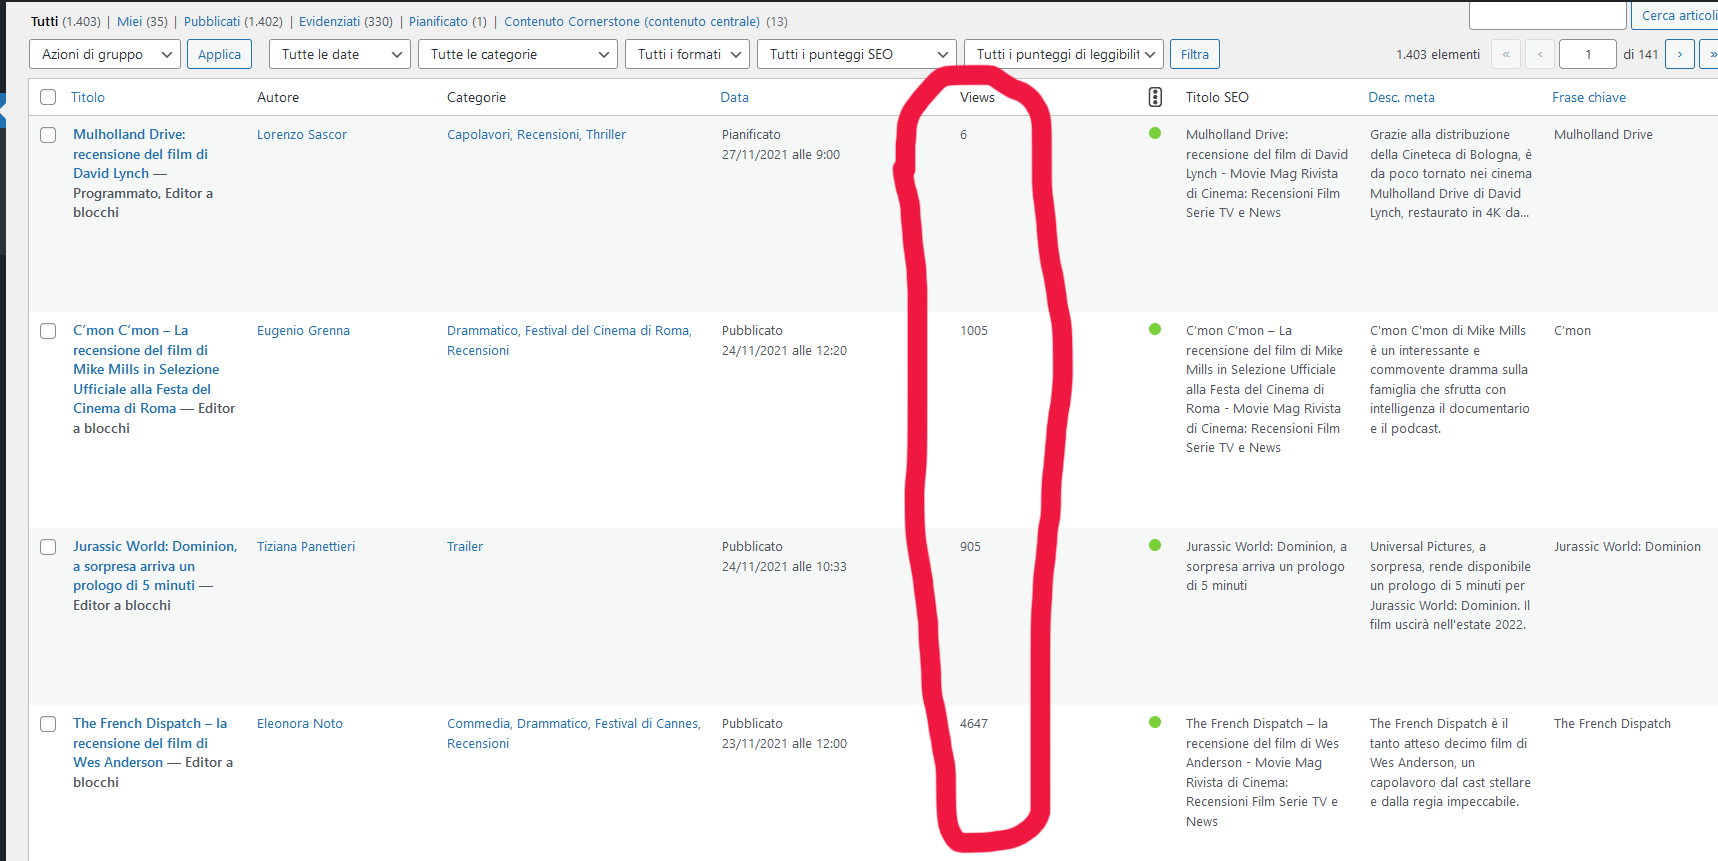1718x861 pixels.
Task: Click the 1.403 elementi count
Action: (x=1438, y=54)
